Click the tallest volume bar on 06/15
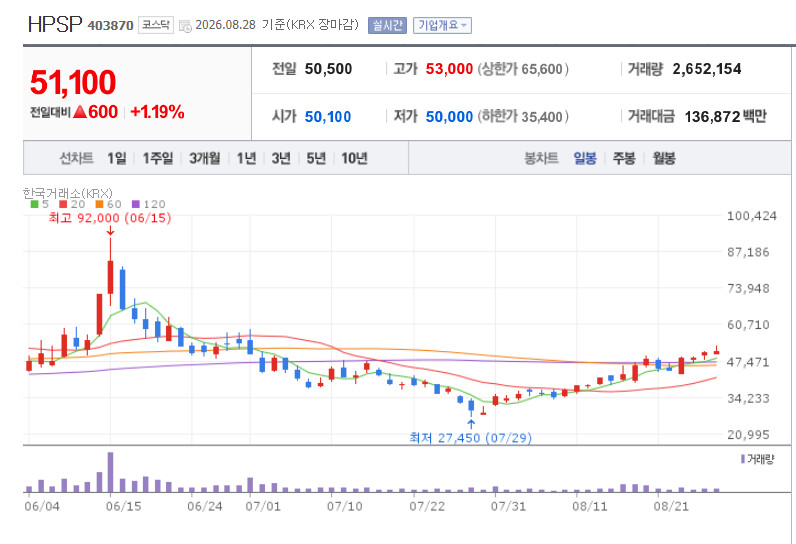 tap(110, 472)
